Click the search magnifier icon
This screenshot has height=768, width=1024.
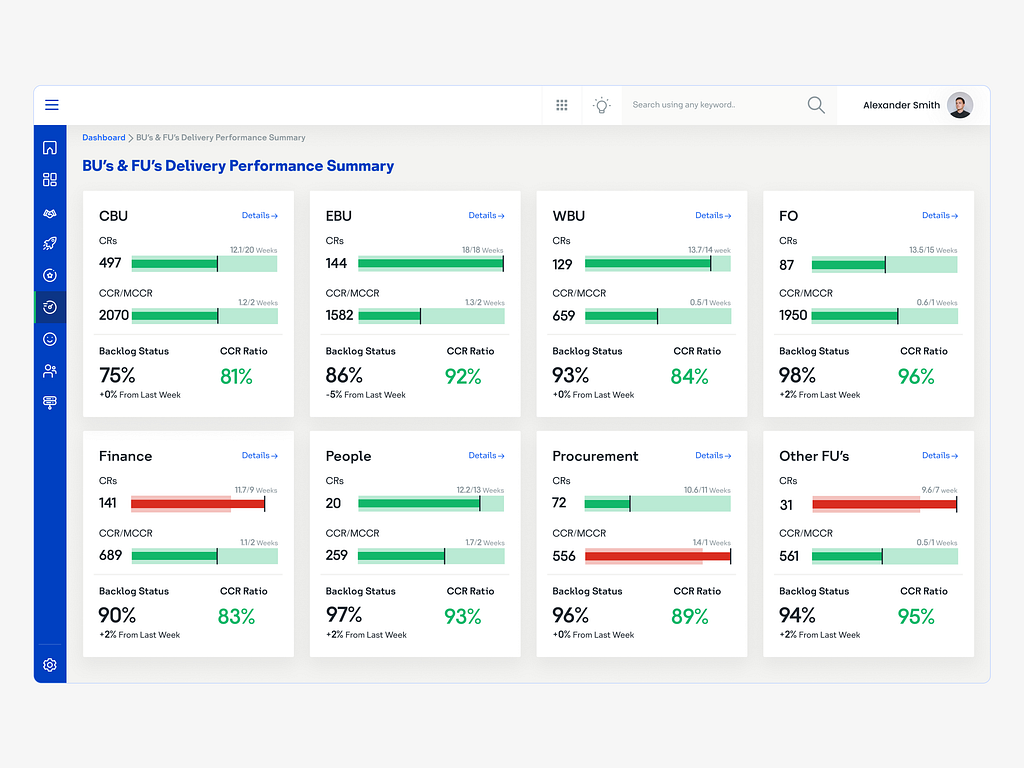(x=815, y=104)
